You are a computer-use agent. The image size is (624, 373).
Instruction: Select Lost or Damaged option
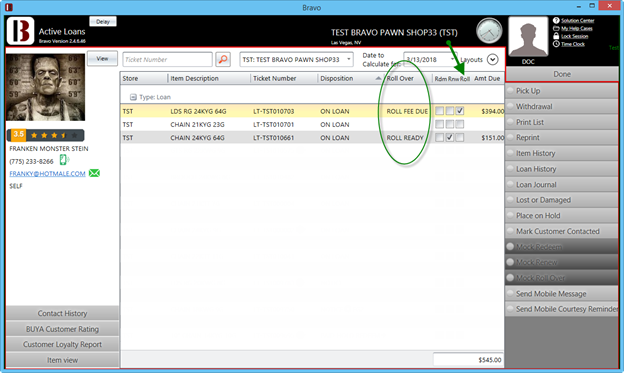tap(562, 200)
